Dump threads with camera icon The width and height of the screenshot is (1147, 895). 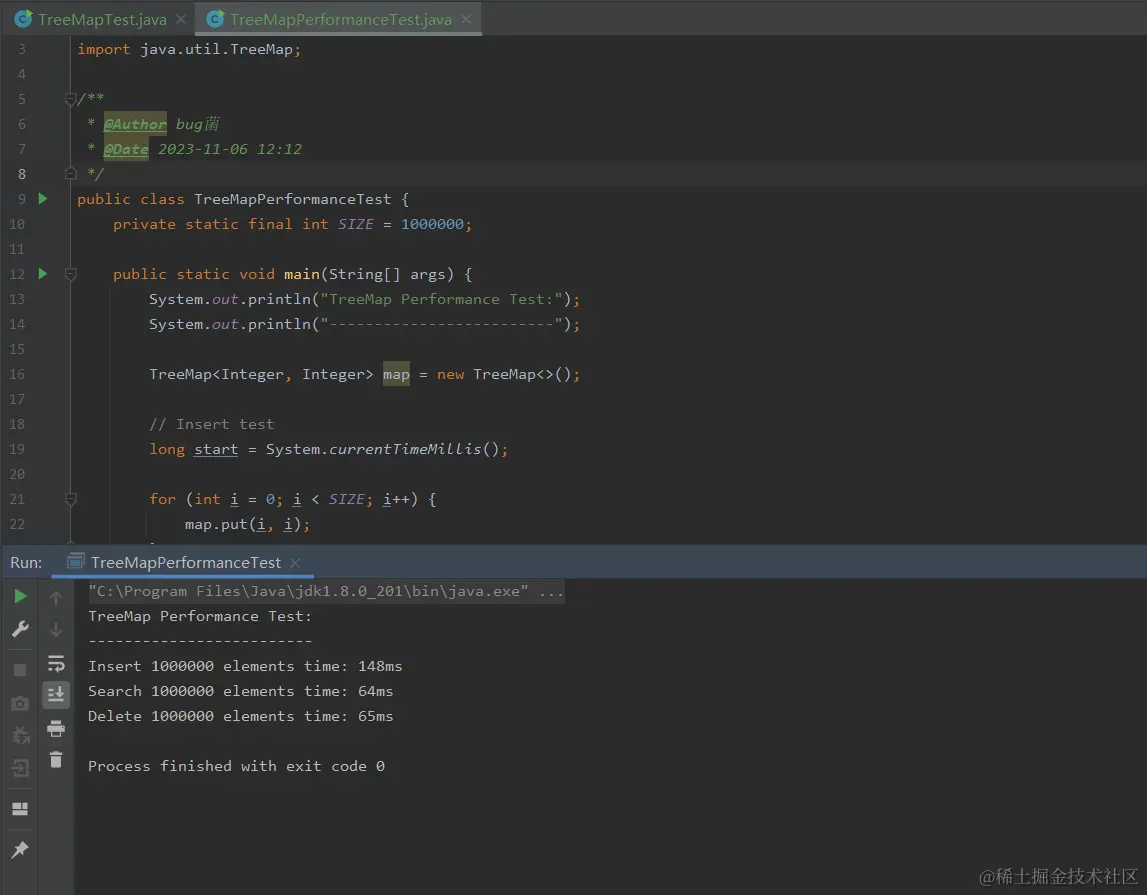(x=20, y=703)
